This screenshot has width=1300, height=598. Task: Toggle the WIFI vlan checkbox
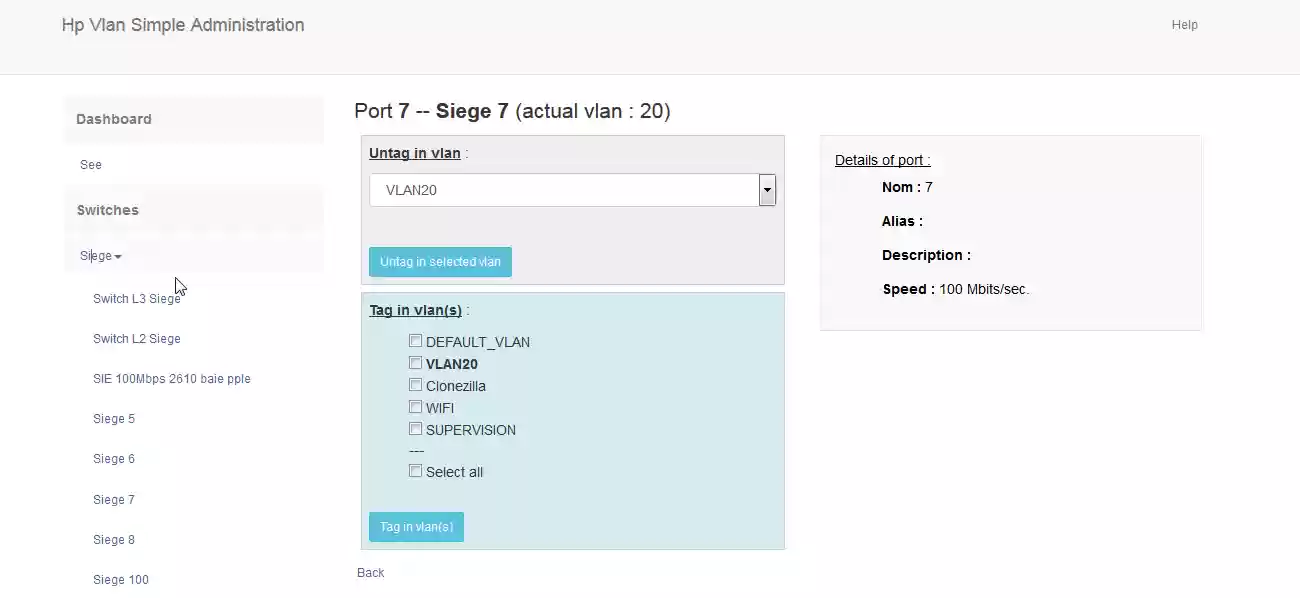pos(415,407)
